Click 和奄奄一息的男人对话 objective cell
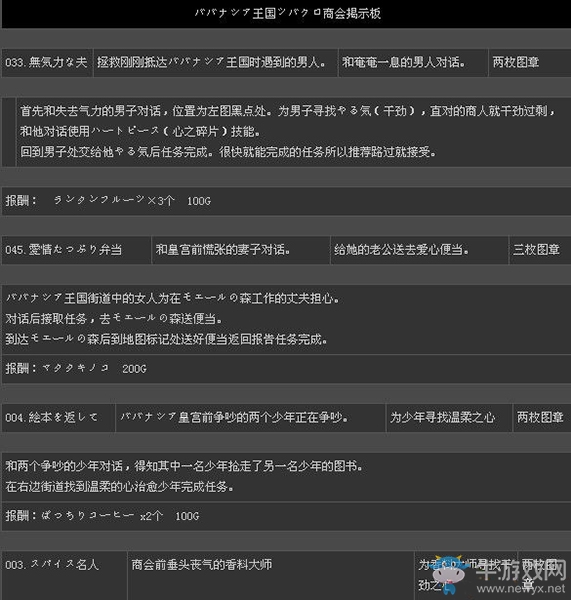Viewport: 571px width, 600px height. [413, 63]
